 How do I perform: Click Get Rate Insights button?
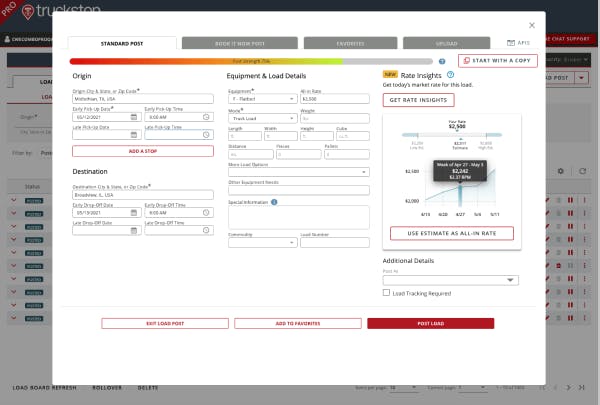coord(418,100)
